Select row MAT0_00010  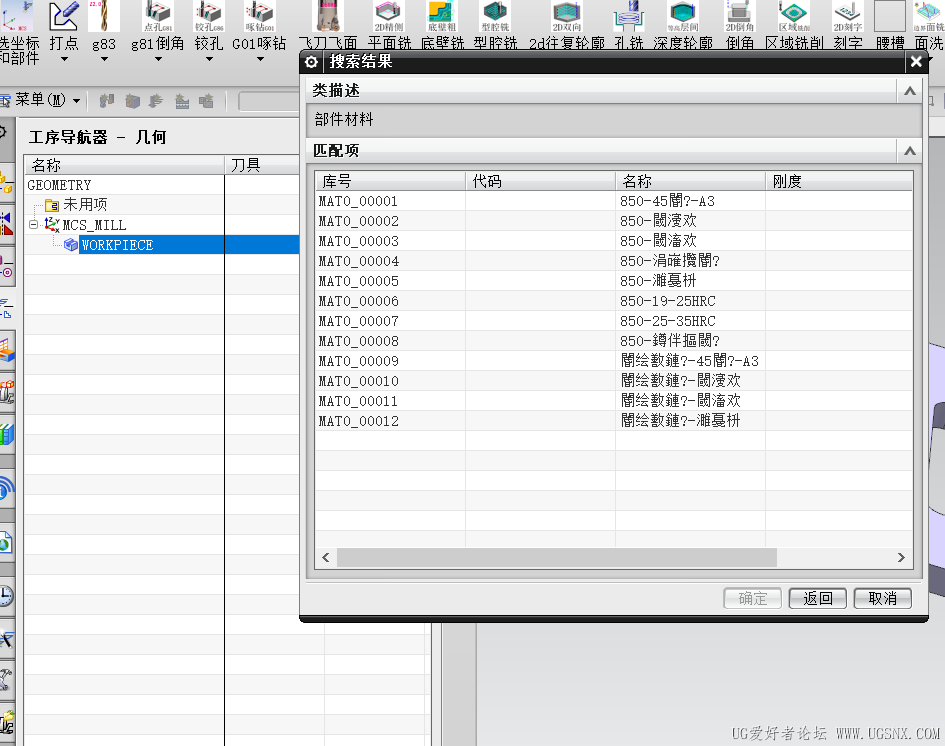[x=614, y=381]
